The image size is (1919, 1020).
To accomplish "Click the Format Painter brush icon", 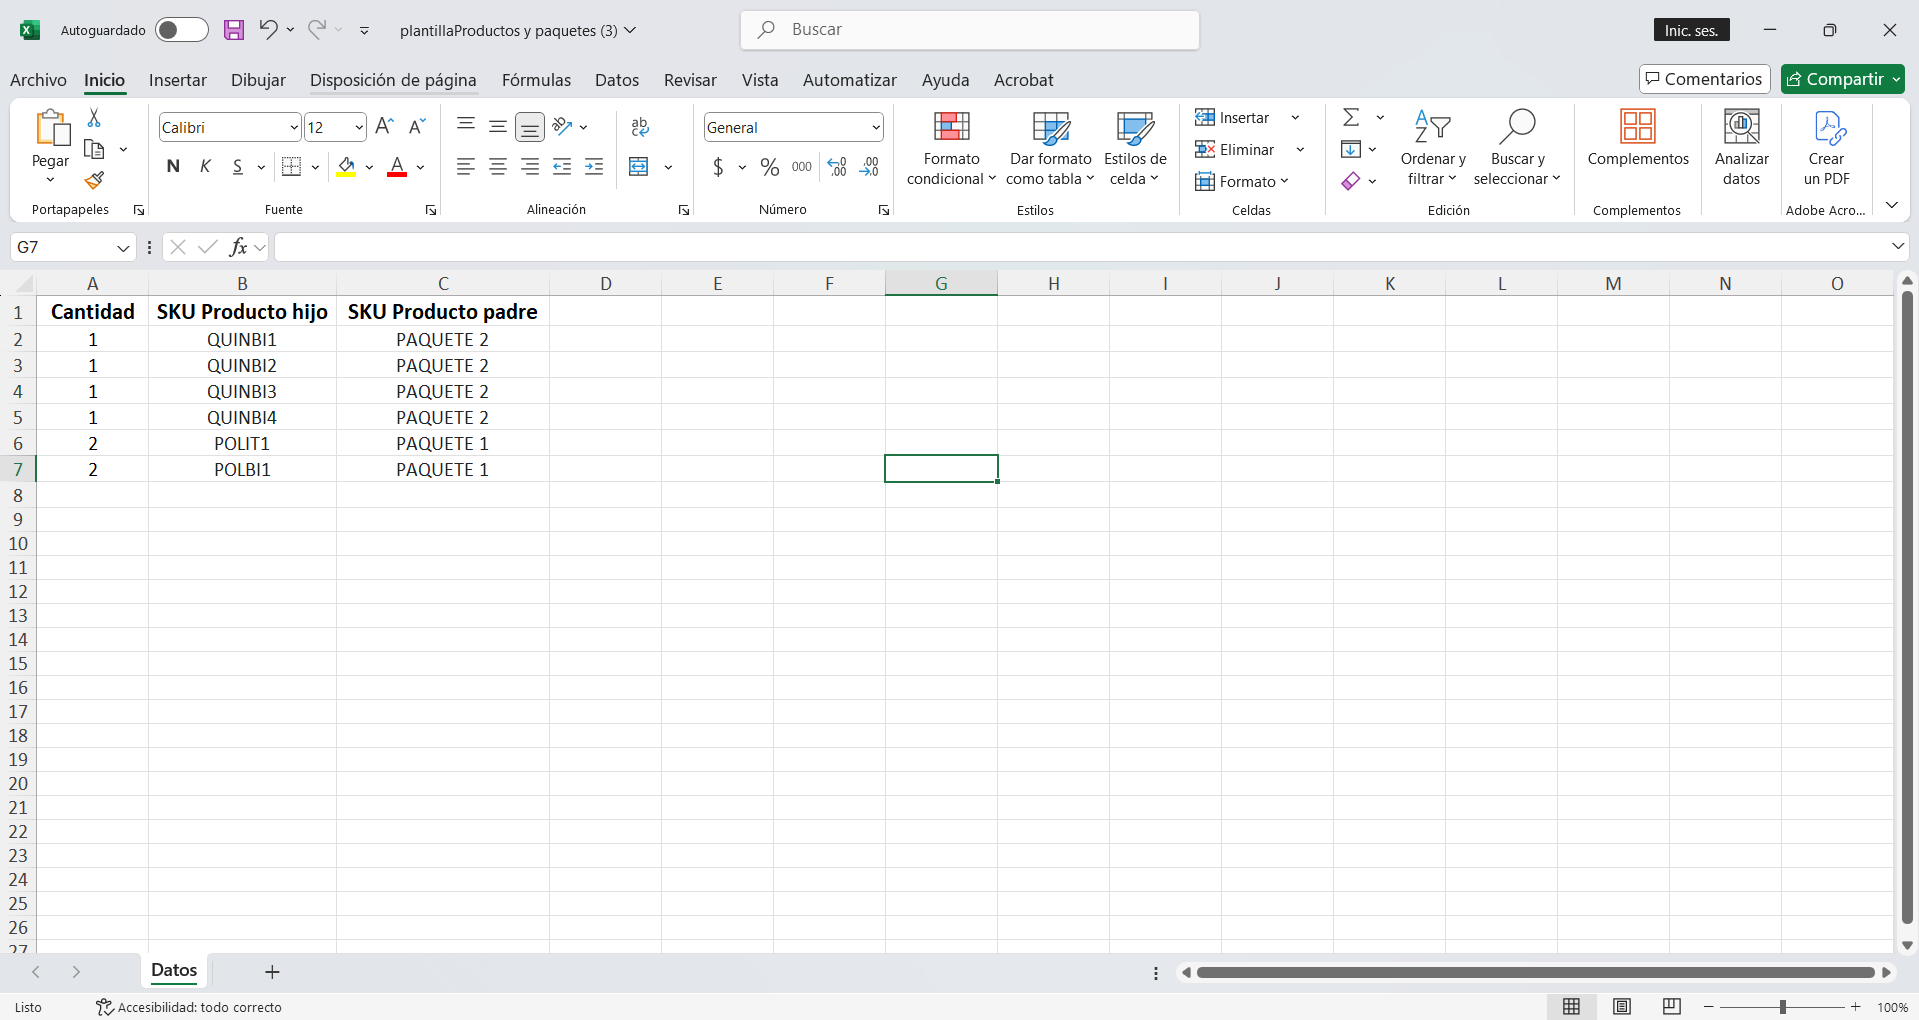I will coord(94,180).
